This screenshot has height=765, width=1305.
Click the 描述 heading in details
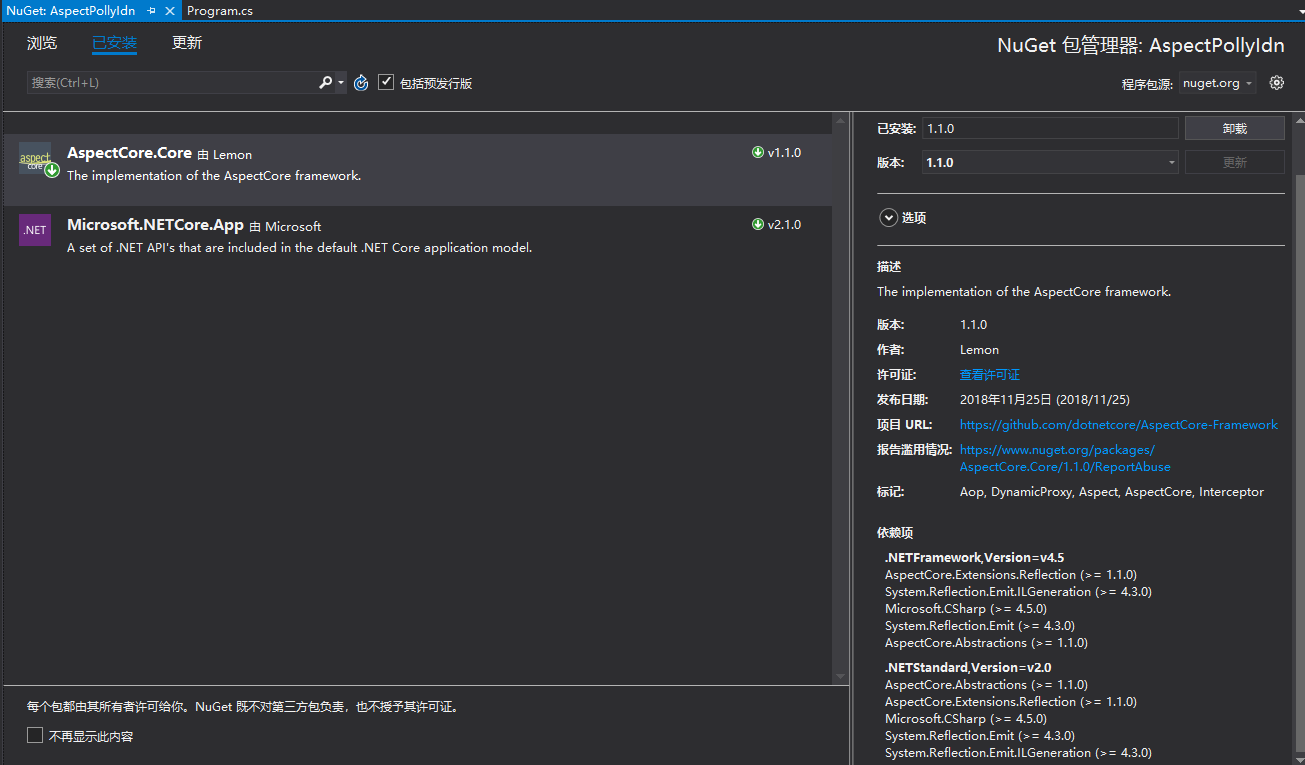889,267
